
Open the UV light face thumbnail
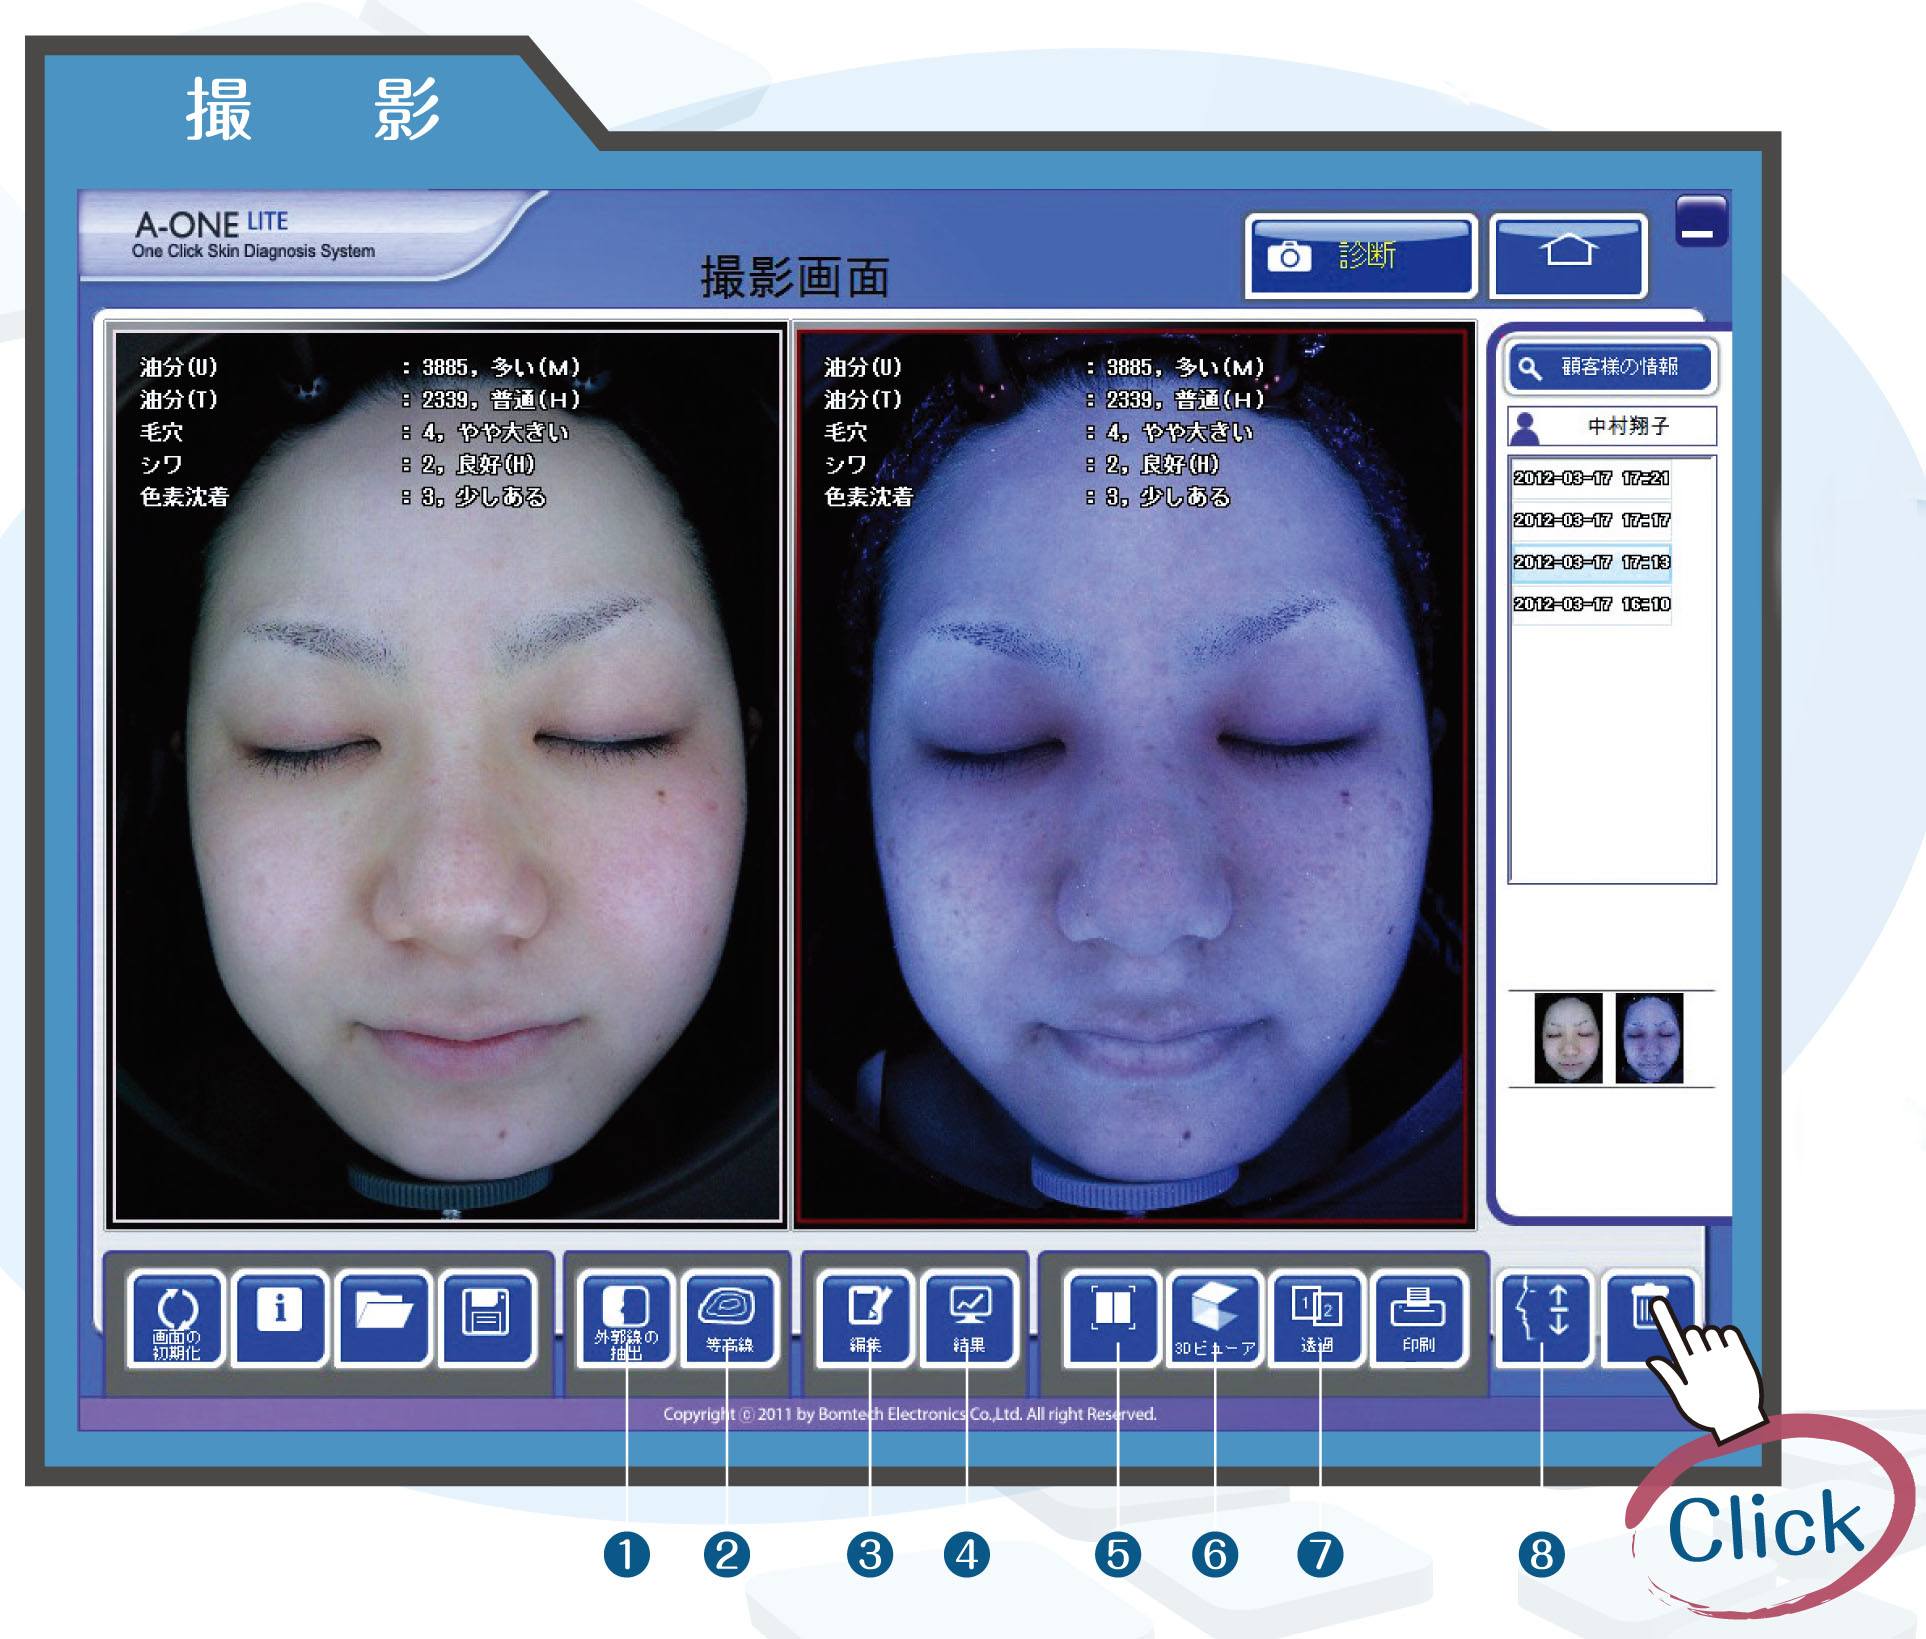point(1649,1038)
